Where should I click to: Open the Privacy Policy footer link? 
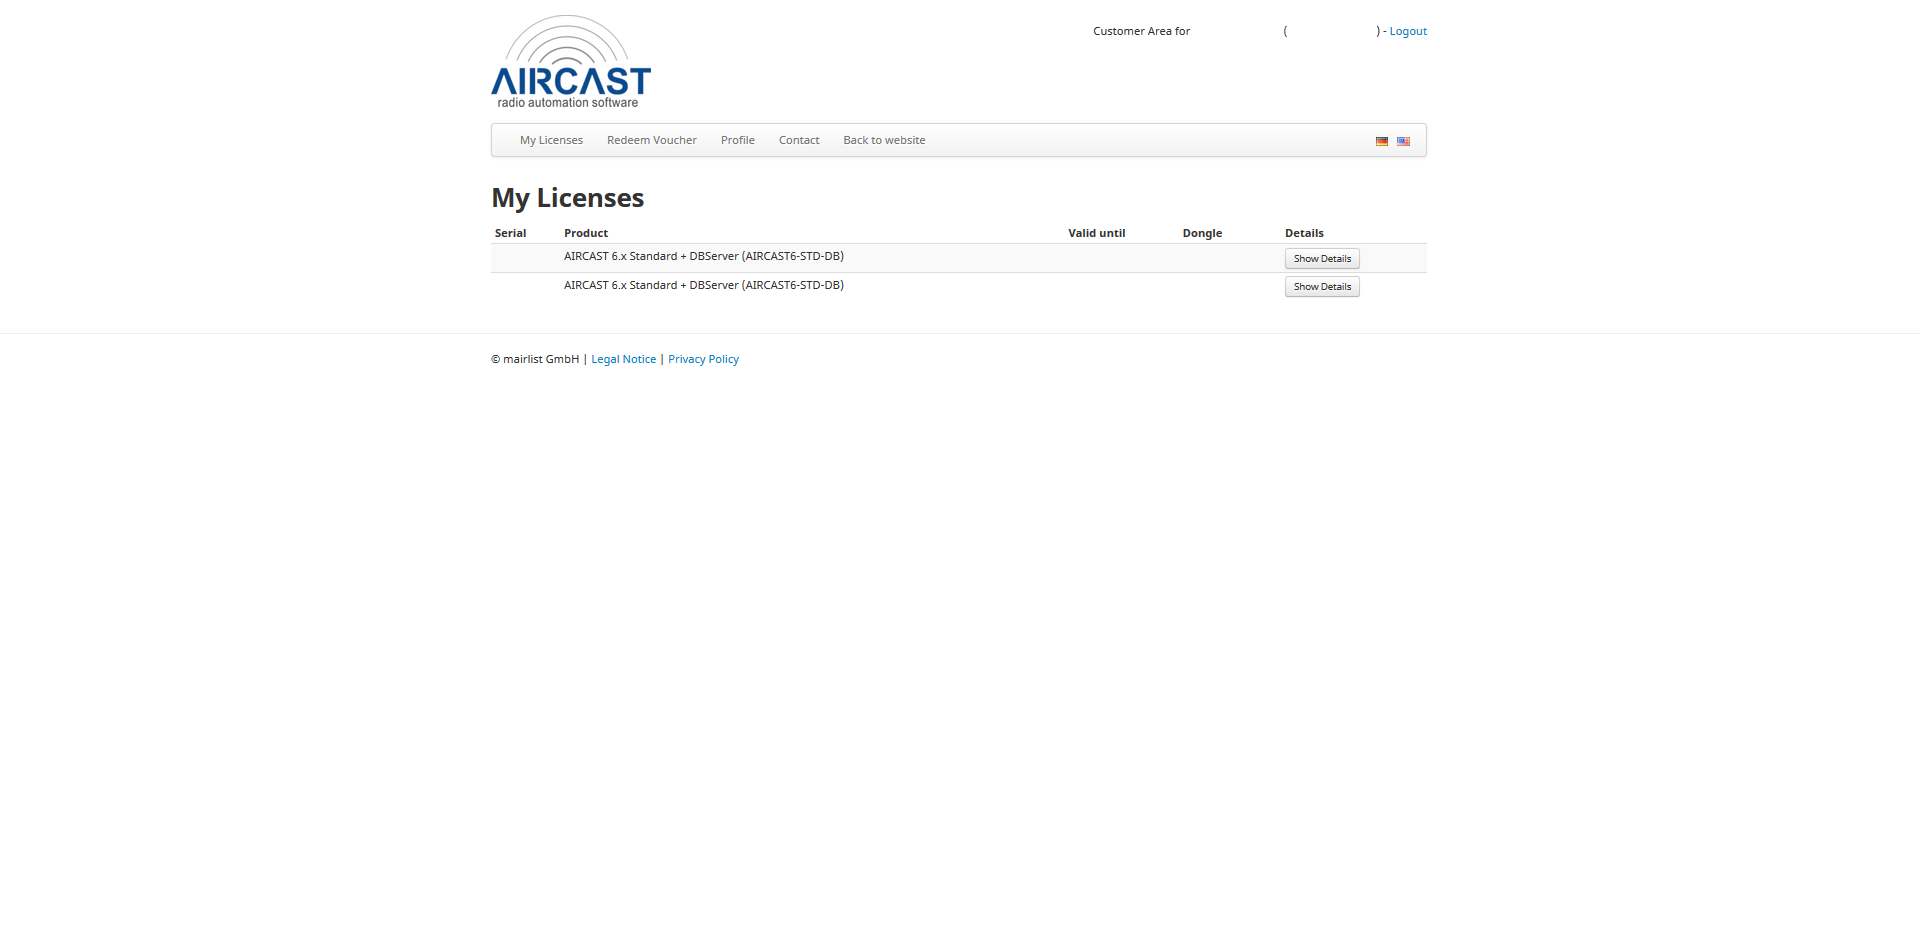[x=703, y=359]
